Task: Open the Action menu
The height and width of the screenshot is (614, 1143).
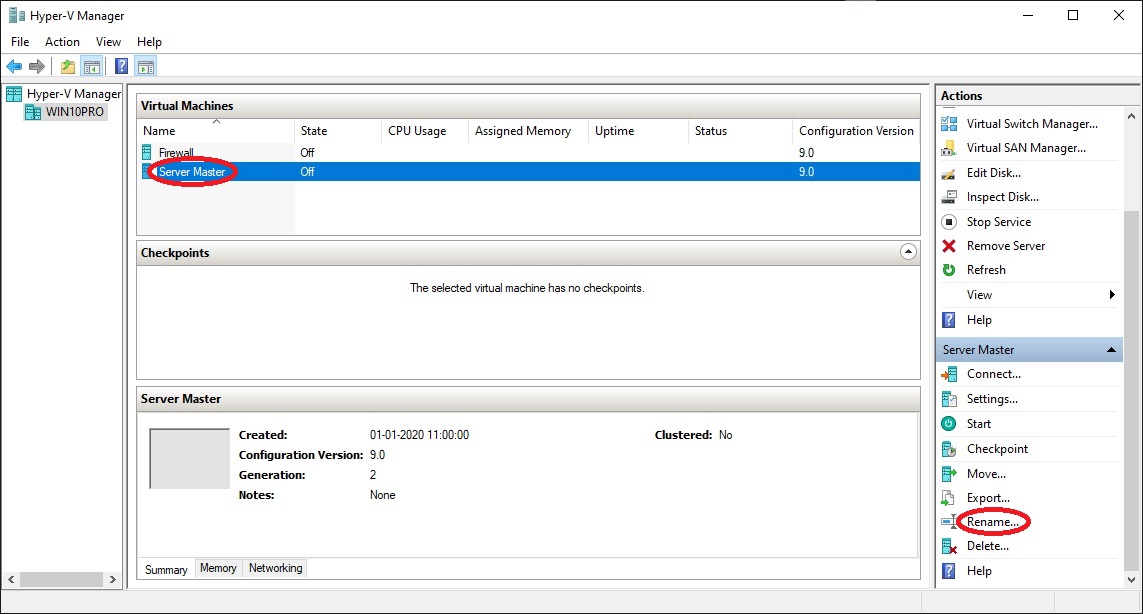Action: (x=62, y=42)
